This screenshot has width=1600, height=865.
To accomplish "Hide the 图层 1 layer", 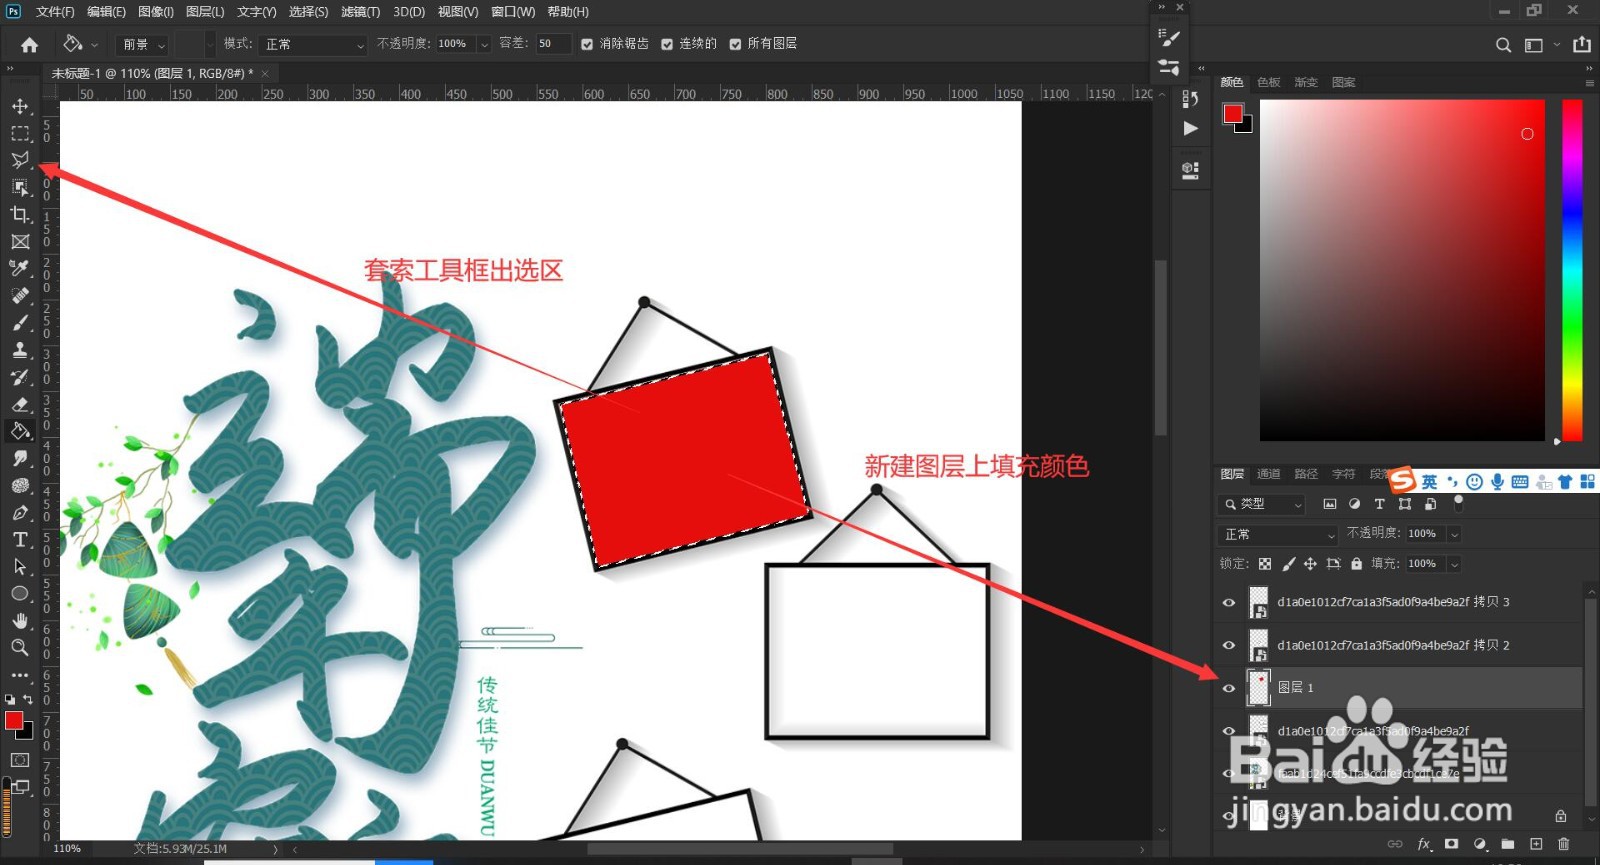I will tap(1229, 688).
